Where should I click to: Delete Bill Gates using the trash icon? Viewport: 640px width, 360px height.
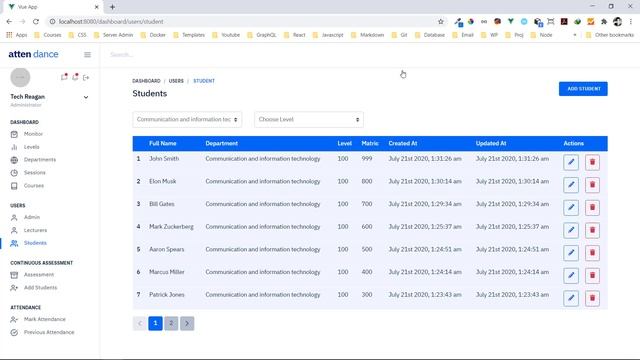[x=592, y=207]
